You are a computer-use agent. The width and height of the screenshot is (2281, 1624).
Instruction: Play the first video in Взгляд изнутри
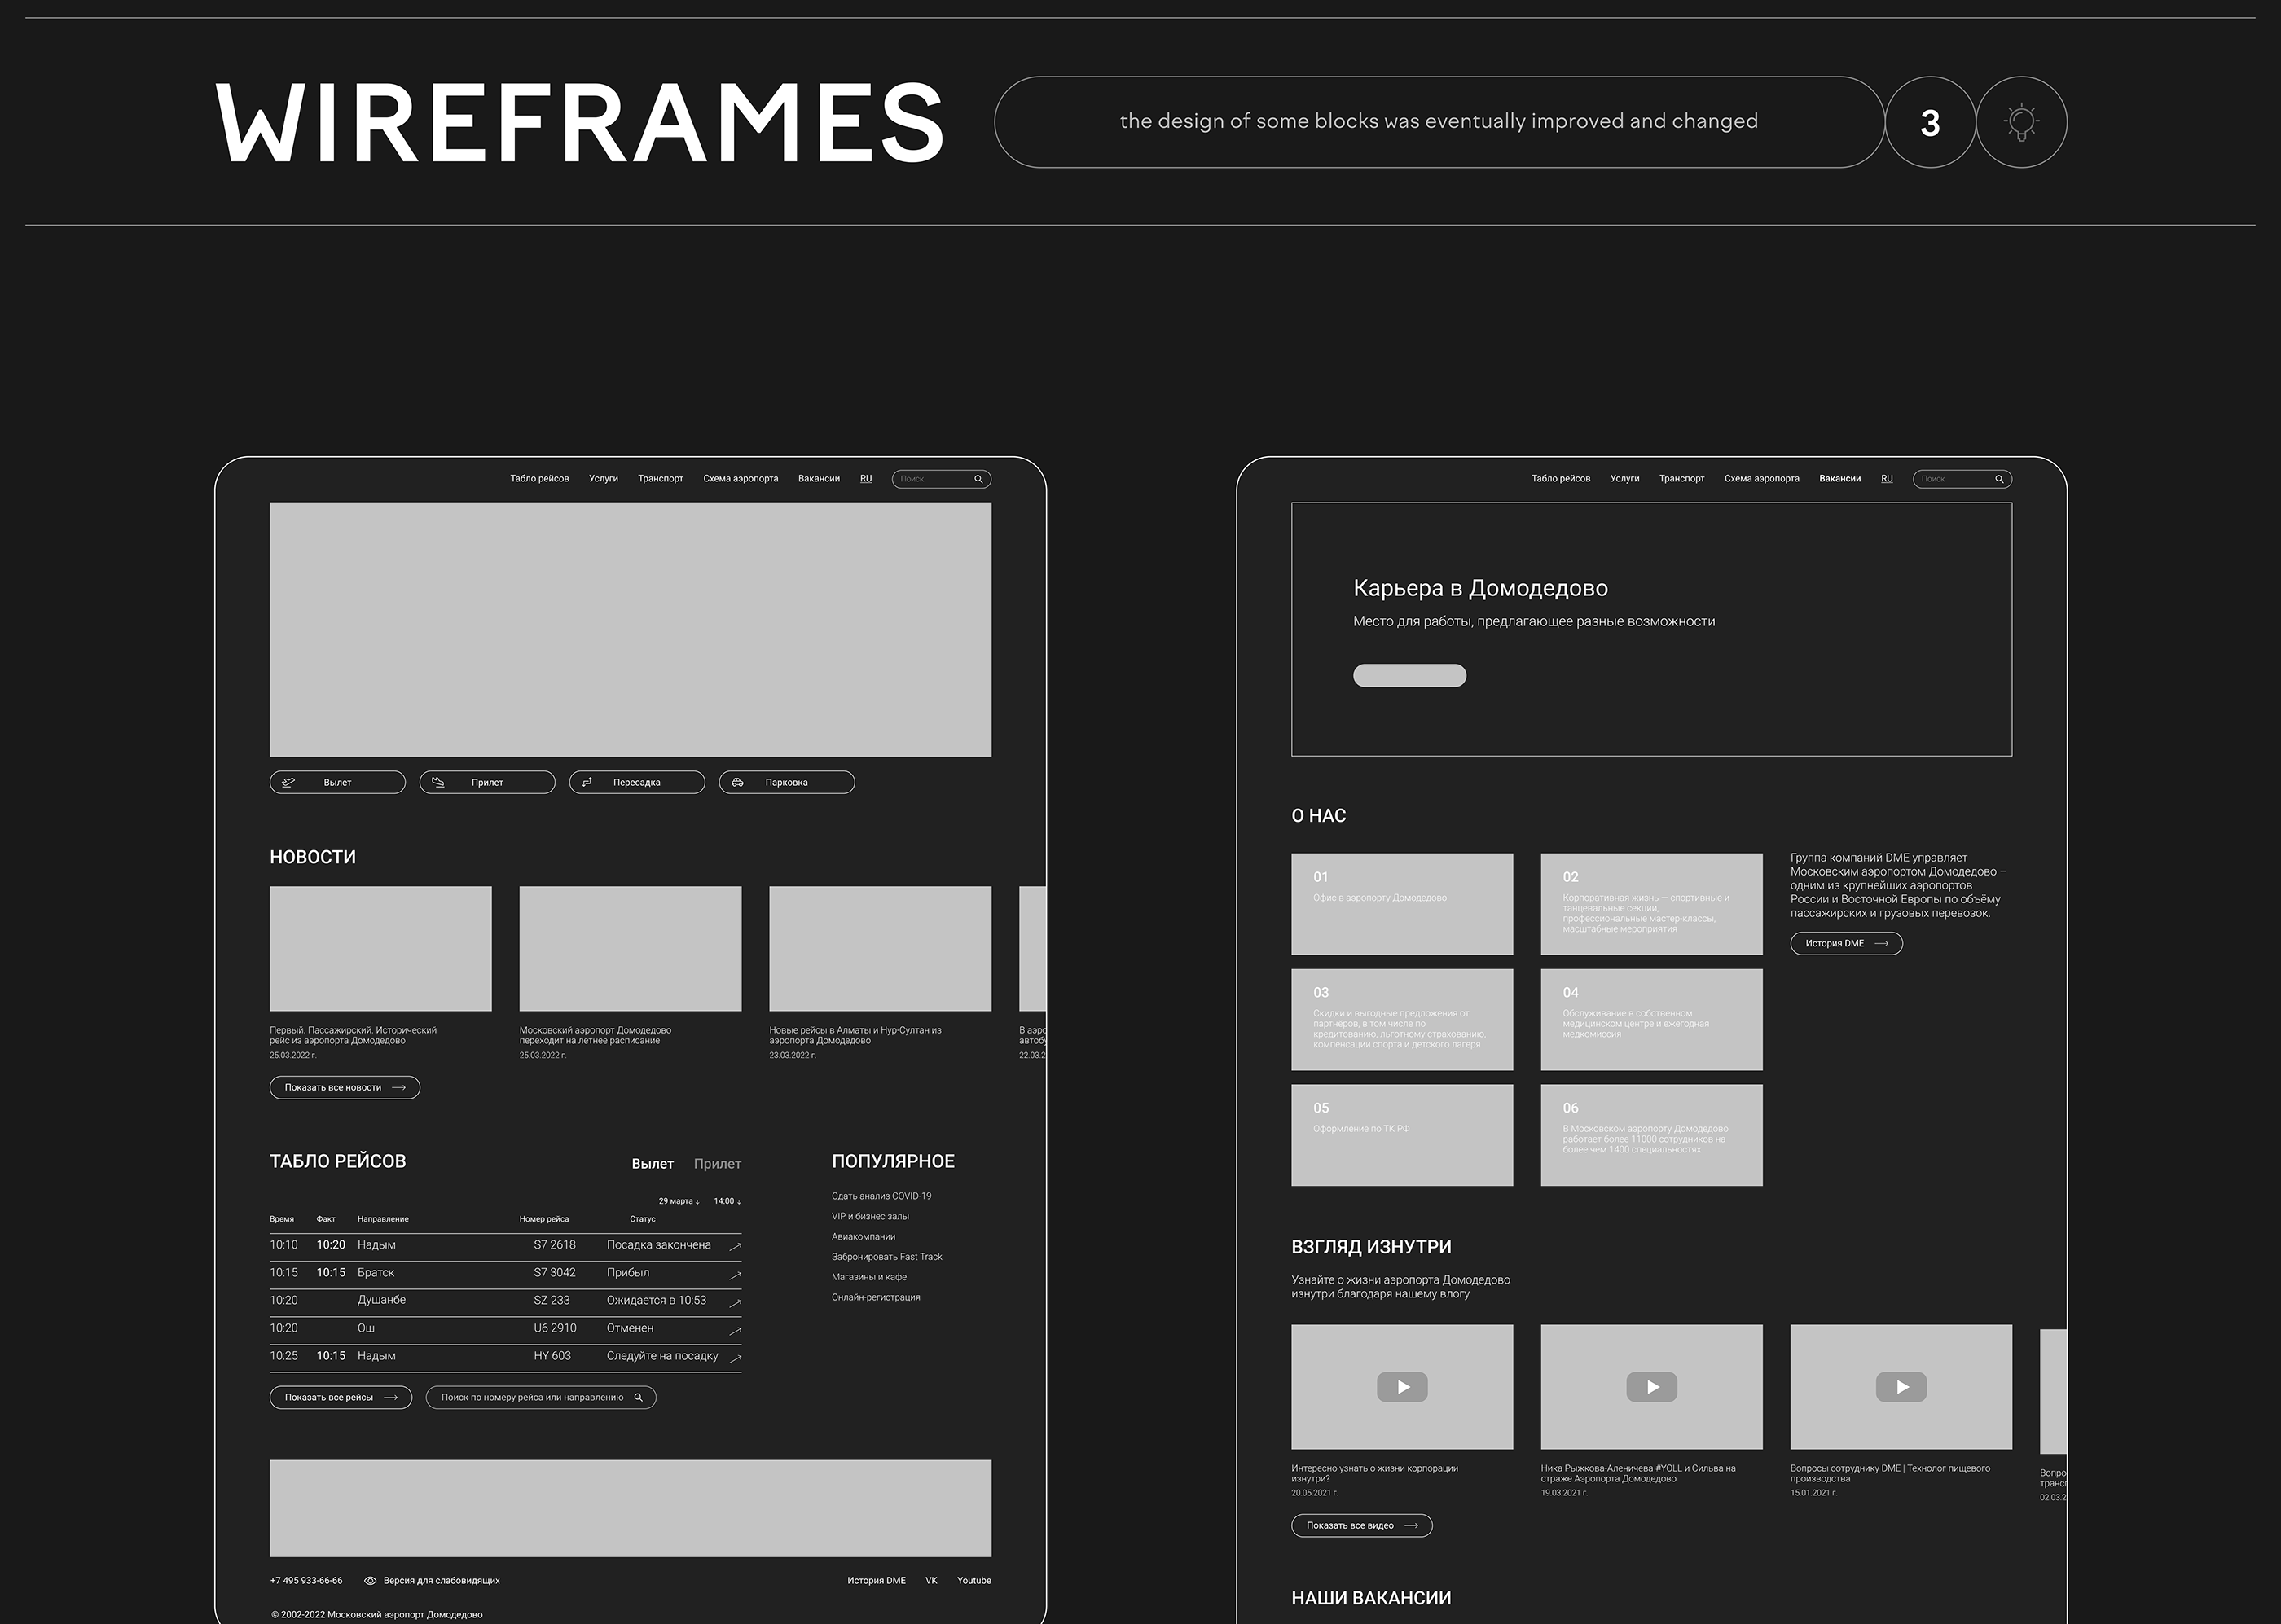[x=1402, y=1387]
